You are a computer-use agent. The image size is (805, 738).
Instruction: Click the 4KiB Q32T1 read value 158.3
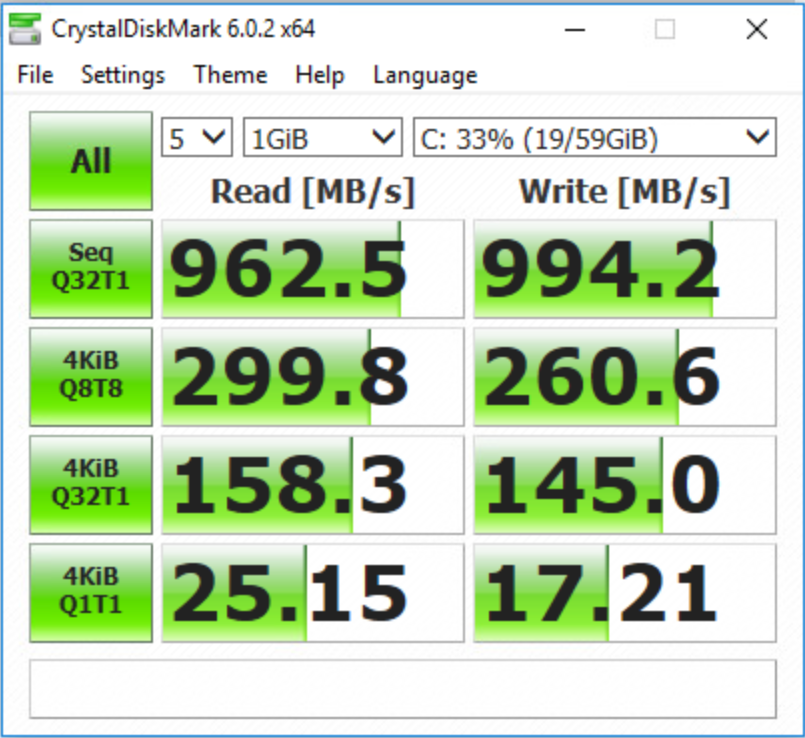click(x=313, y=484)
